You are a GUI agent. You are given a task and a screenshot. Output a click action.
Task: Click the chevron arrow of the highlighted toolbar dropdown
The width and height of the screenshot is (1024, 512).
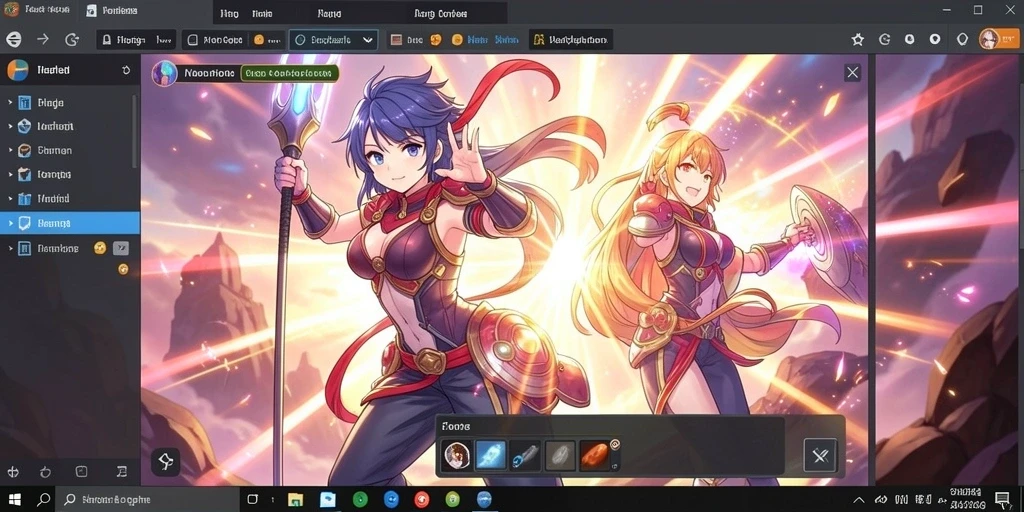click(368, 40)
